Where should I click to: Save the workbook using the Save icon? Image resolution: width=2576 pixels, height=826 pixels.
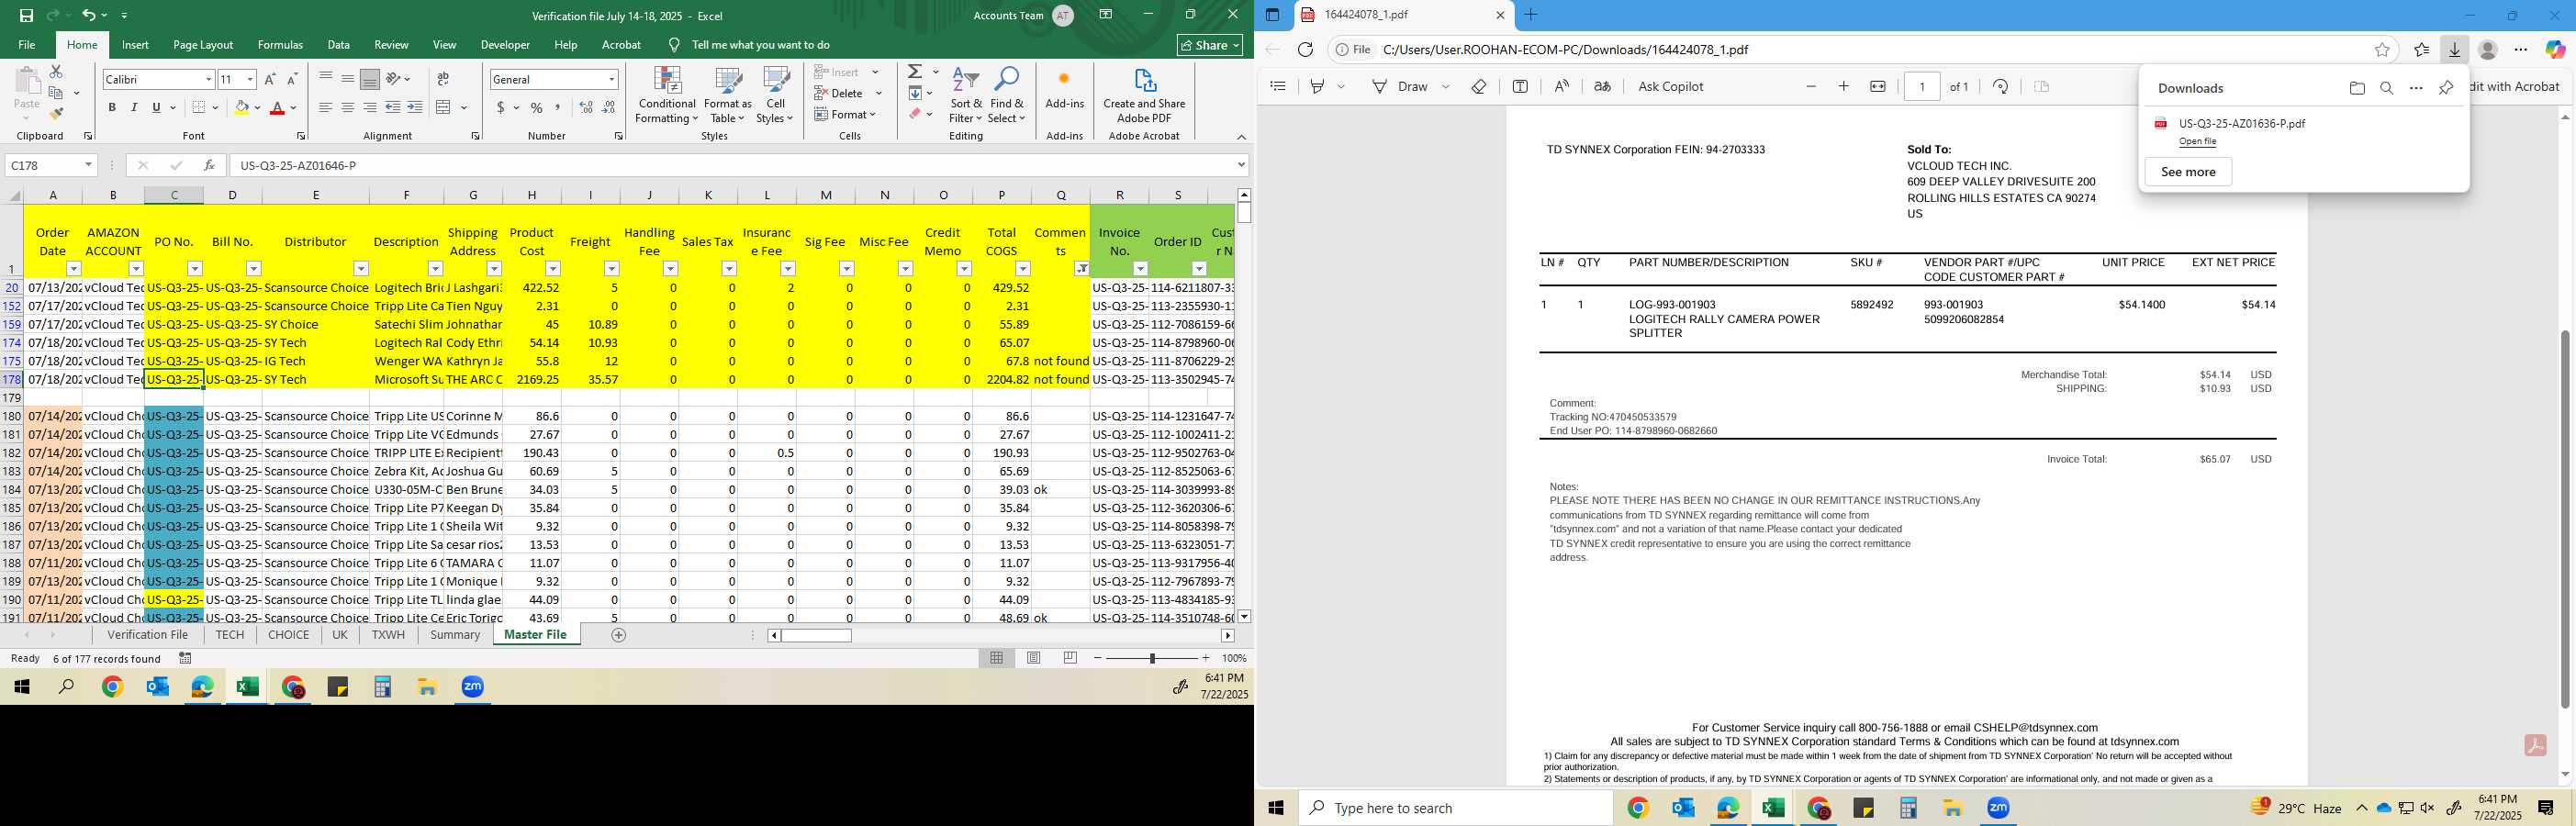click(x=26, y=15)
